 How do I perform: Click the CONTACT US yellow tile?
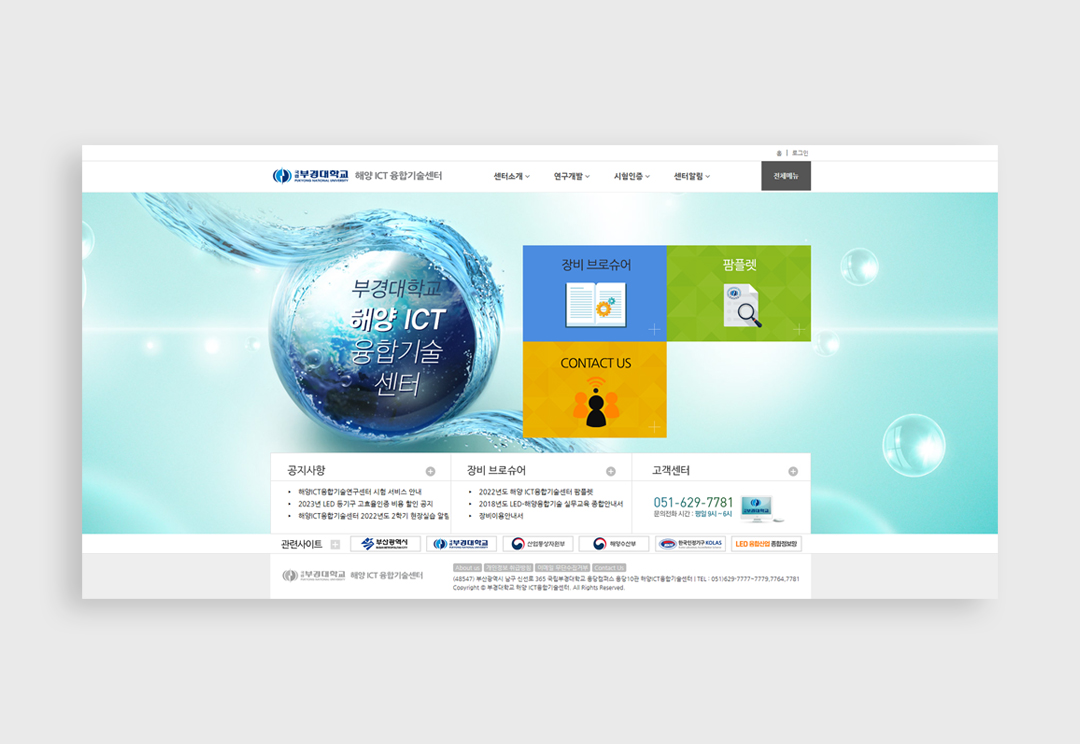click(595, 390)
